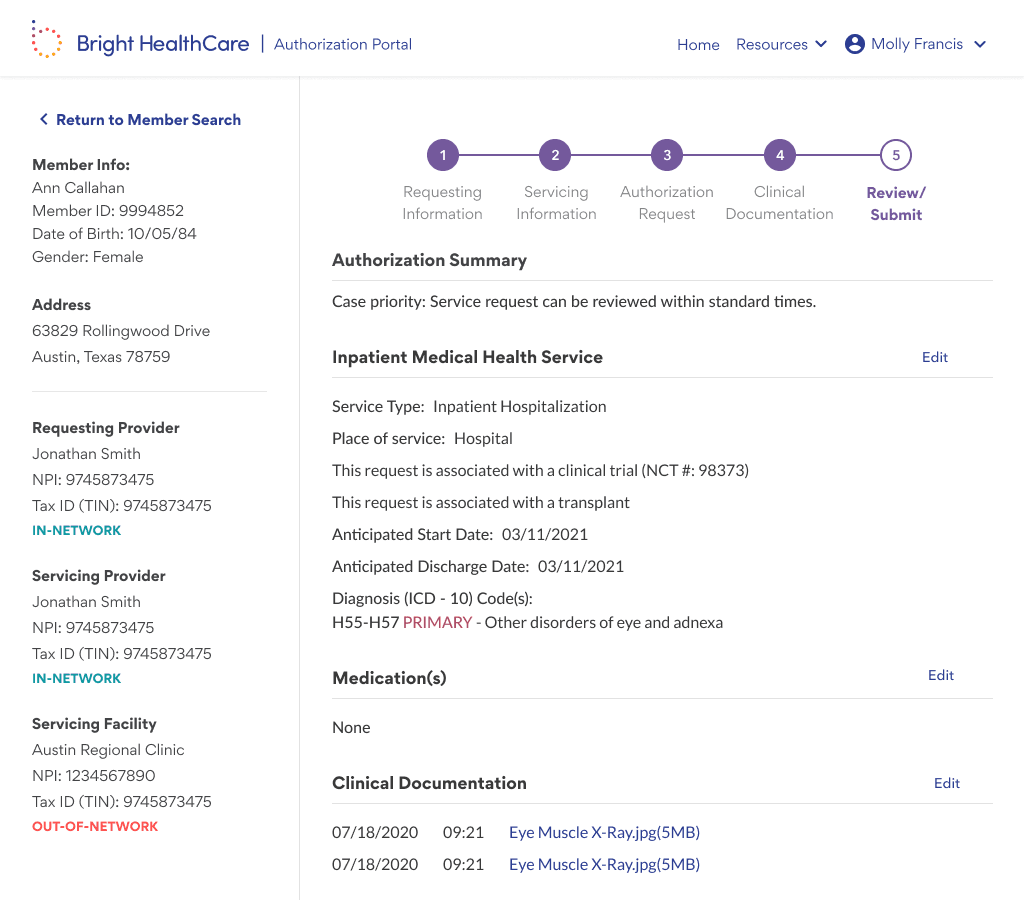Go to Home in the top navigation
The image size is (1024, 900).
click(698, 44)
